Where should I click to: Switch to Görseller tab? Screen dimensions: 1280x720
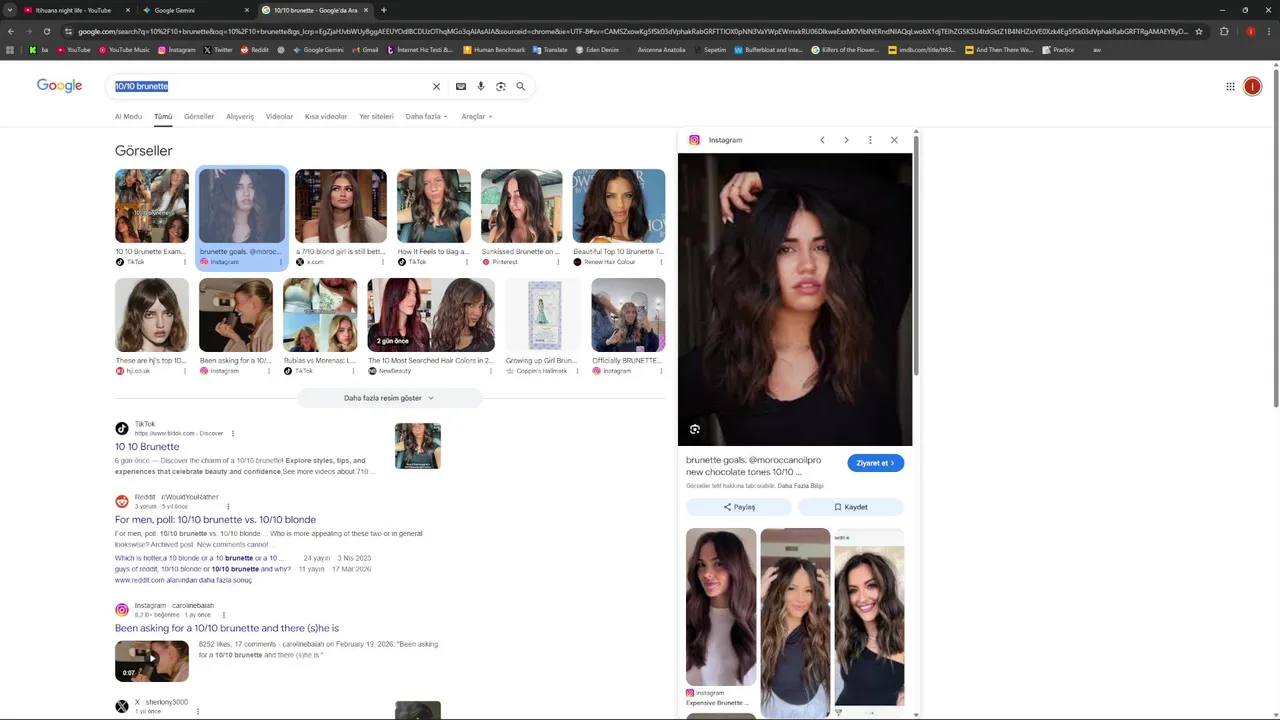tap(199, 116)
